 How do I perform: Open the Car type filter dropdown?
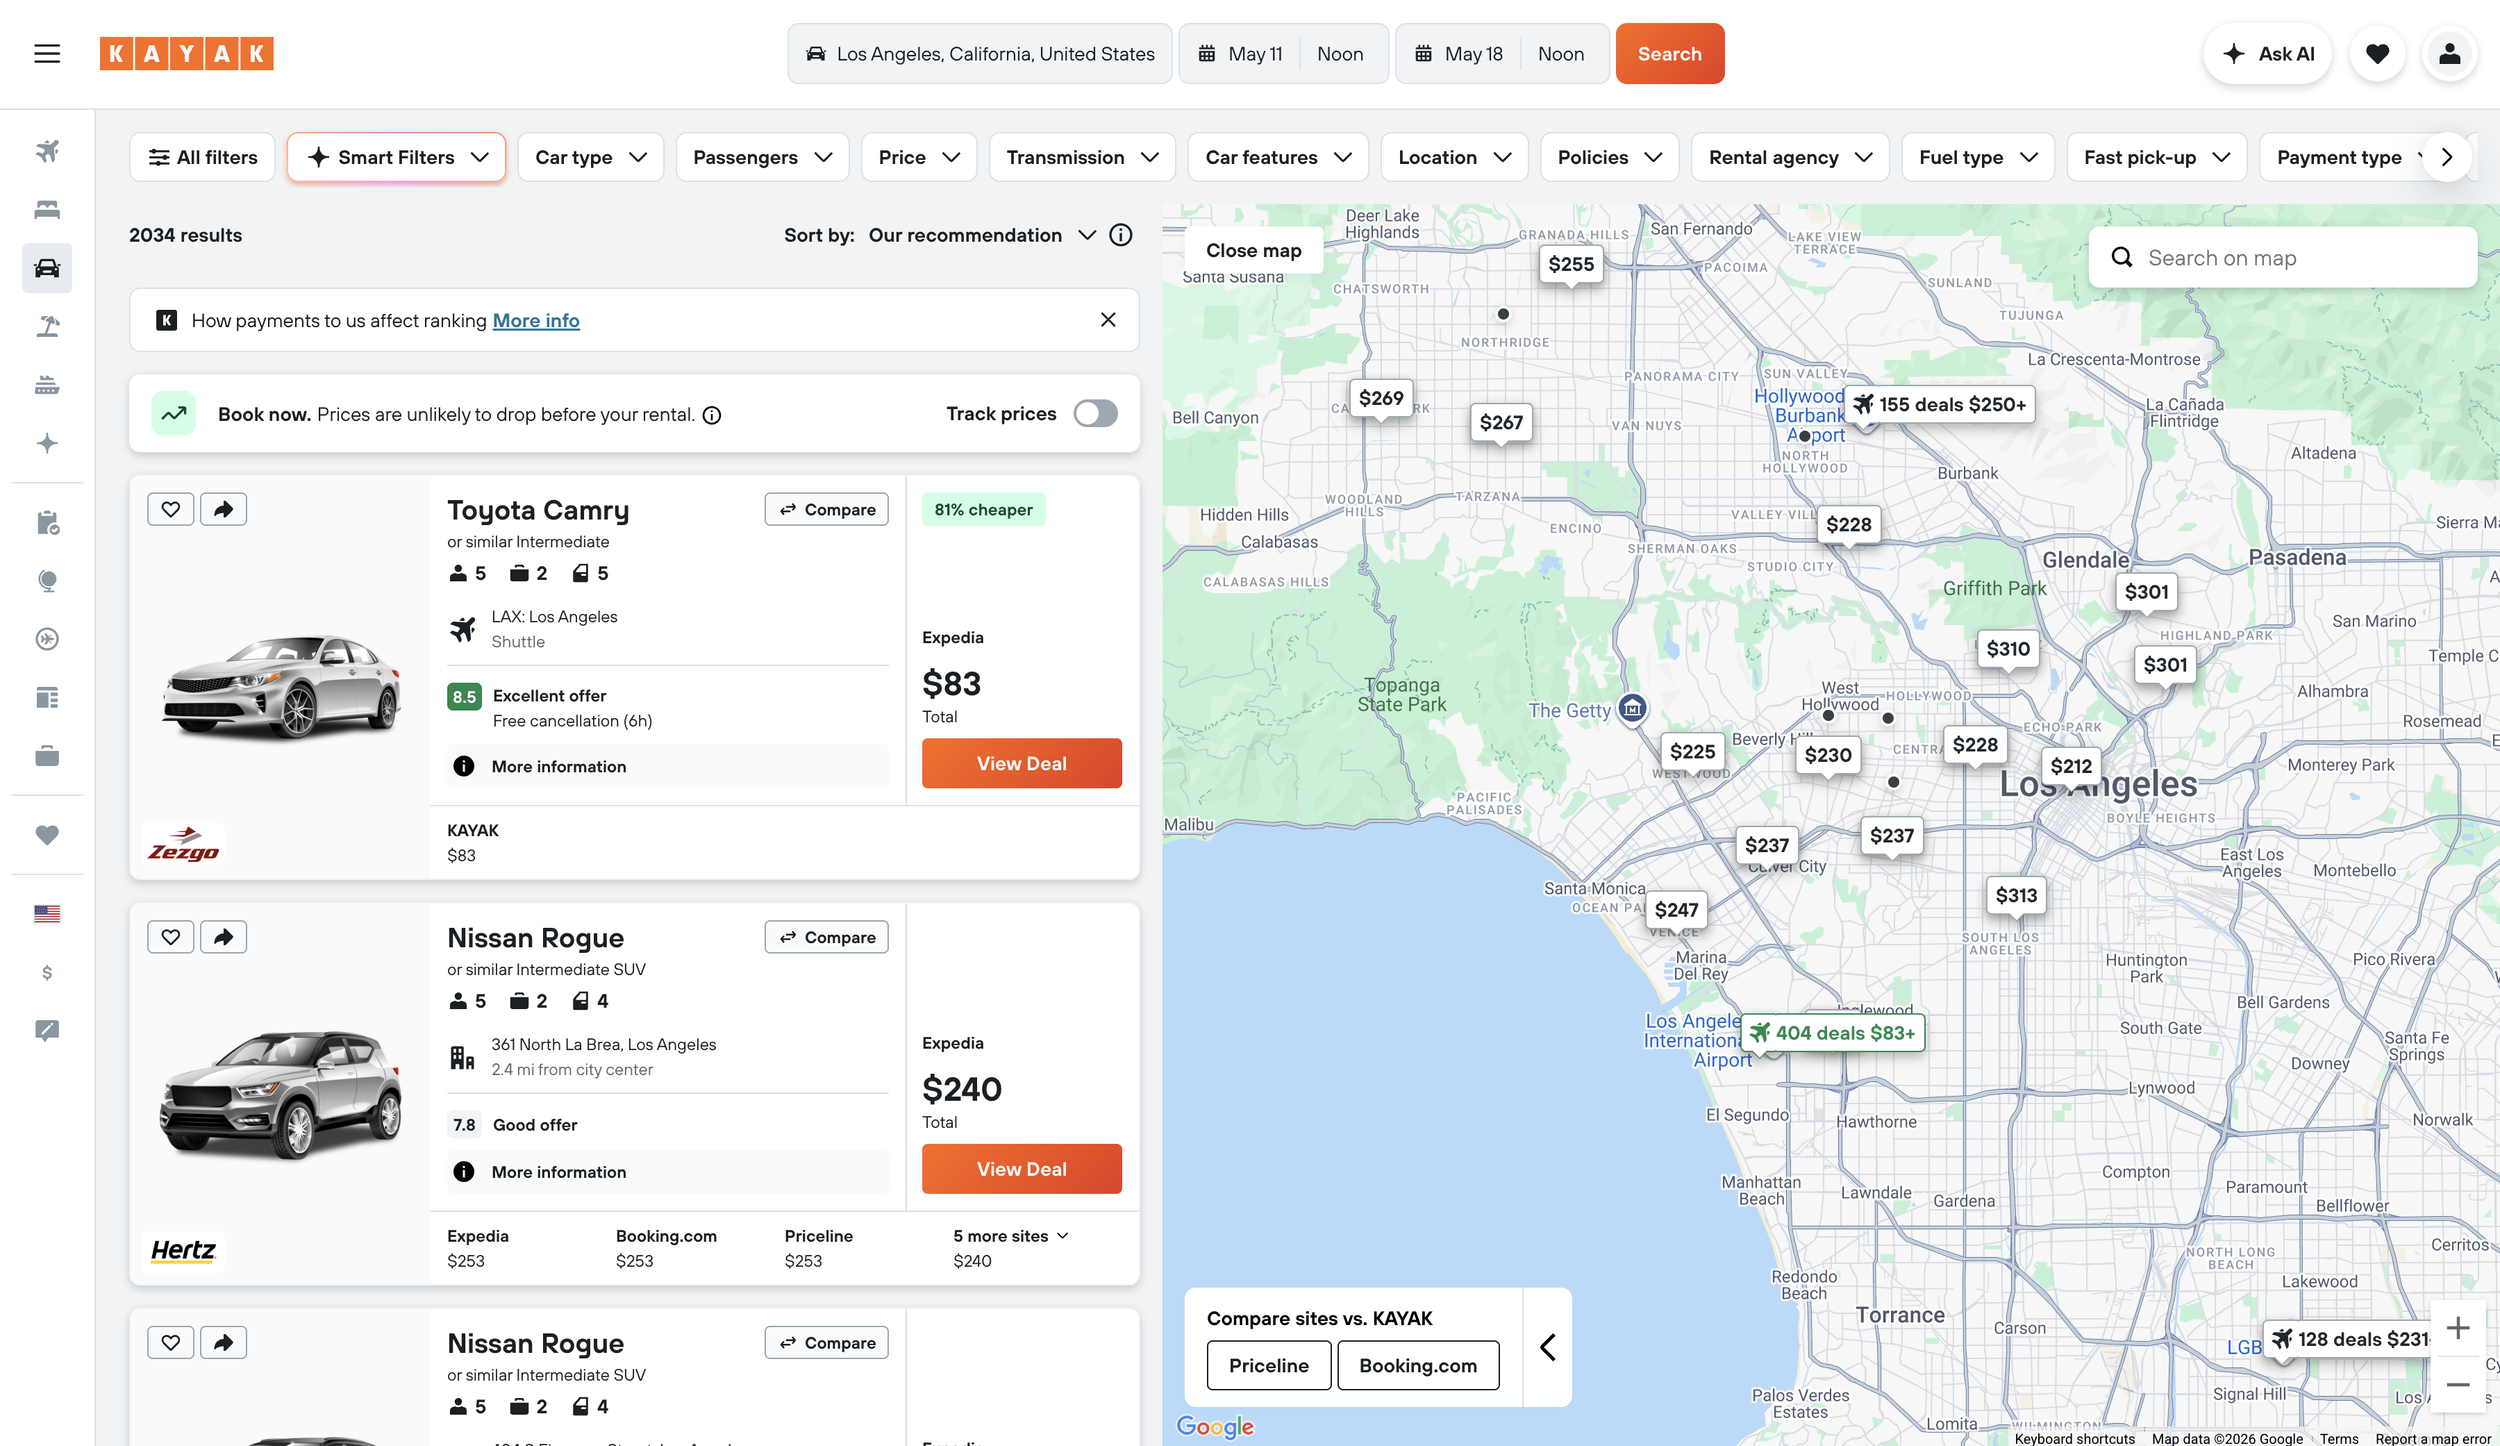tap(590, 158)
